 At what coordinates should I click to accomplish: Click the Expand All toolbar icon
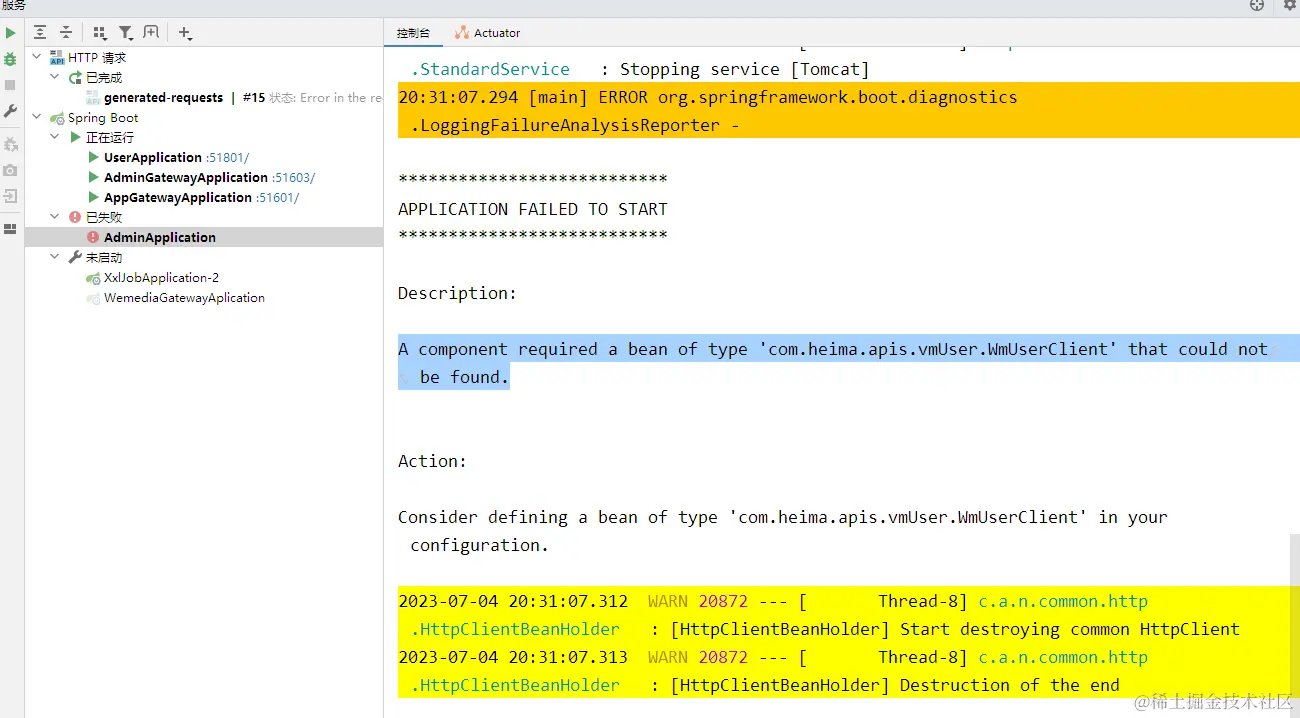(x=40, y=33)
